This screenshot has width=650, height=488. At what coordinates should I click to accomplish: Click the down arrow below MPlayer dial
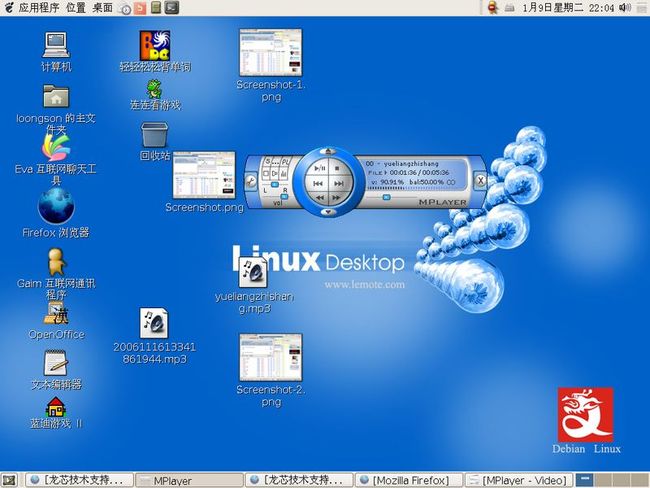point(328,212)
